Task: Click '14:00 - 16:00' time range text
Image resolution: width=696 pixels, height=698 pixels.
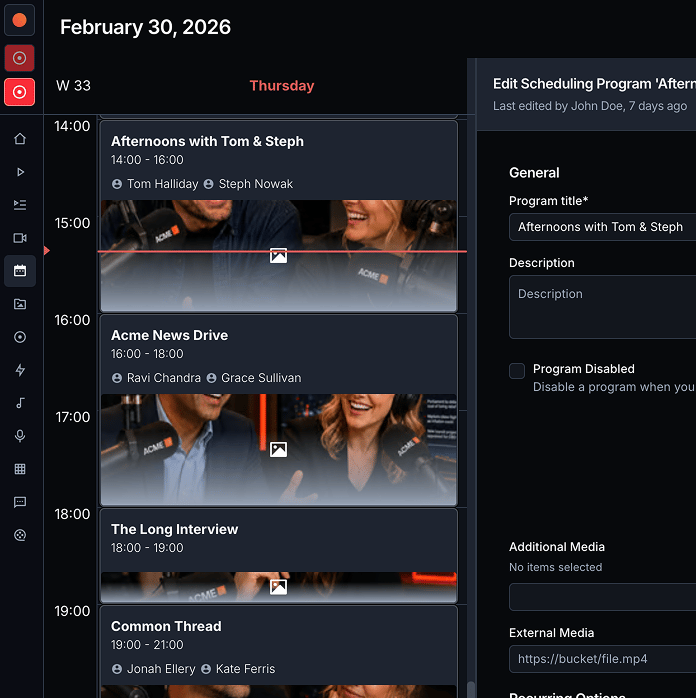Action: [x=147, y=160]
